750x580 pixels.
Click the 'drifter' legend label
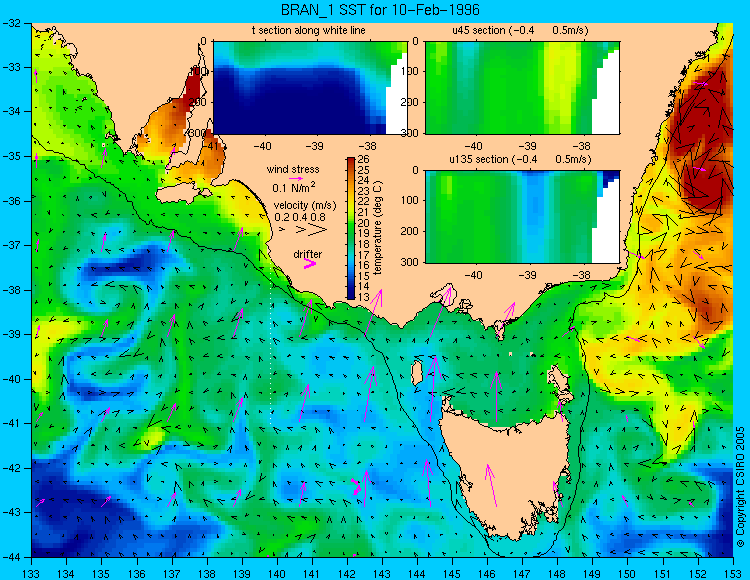tap(308, 254)
